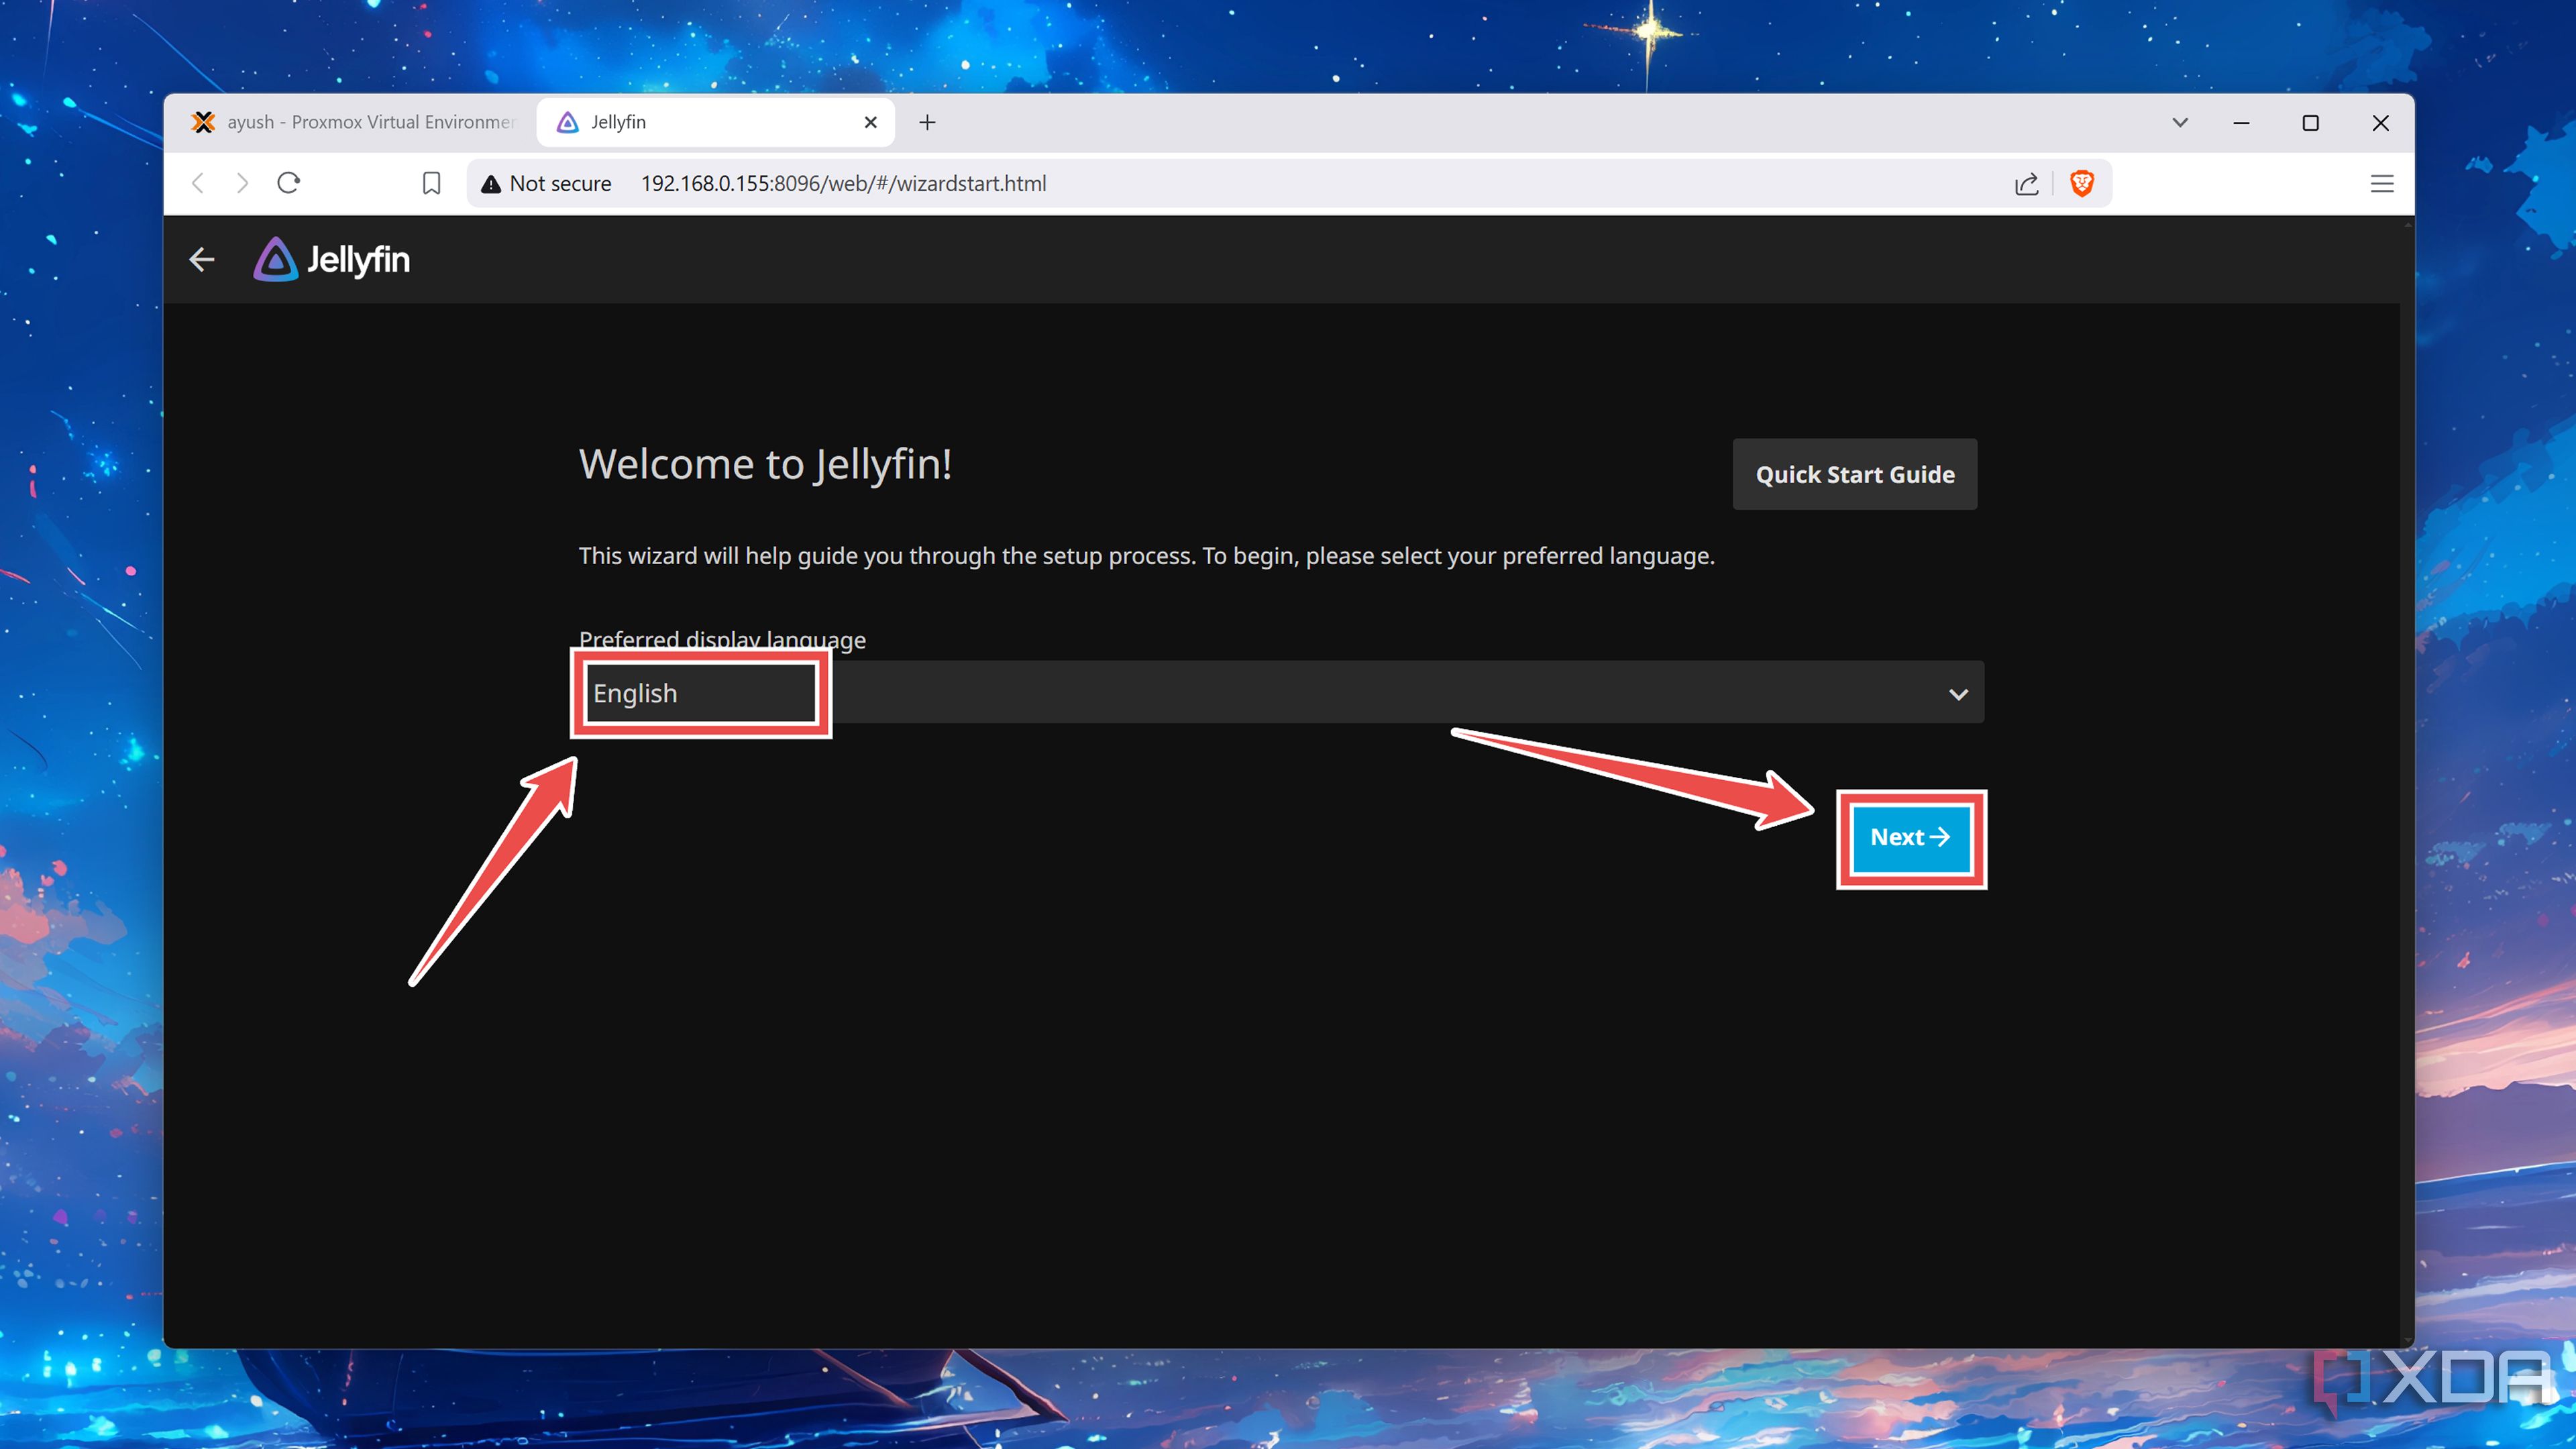Click the browser back navigation arrow

click(x=197, y=183)
